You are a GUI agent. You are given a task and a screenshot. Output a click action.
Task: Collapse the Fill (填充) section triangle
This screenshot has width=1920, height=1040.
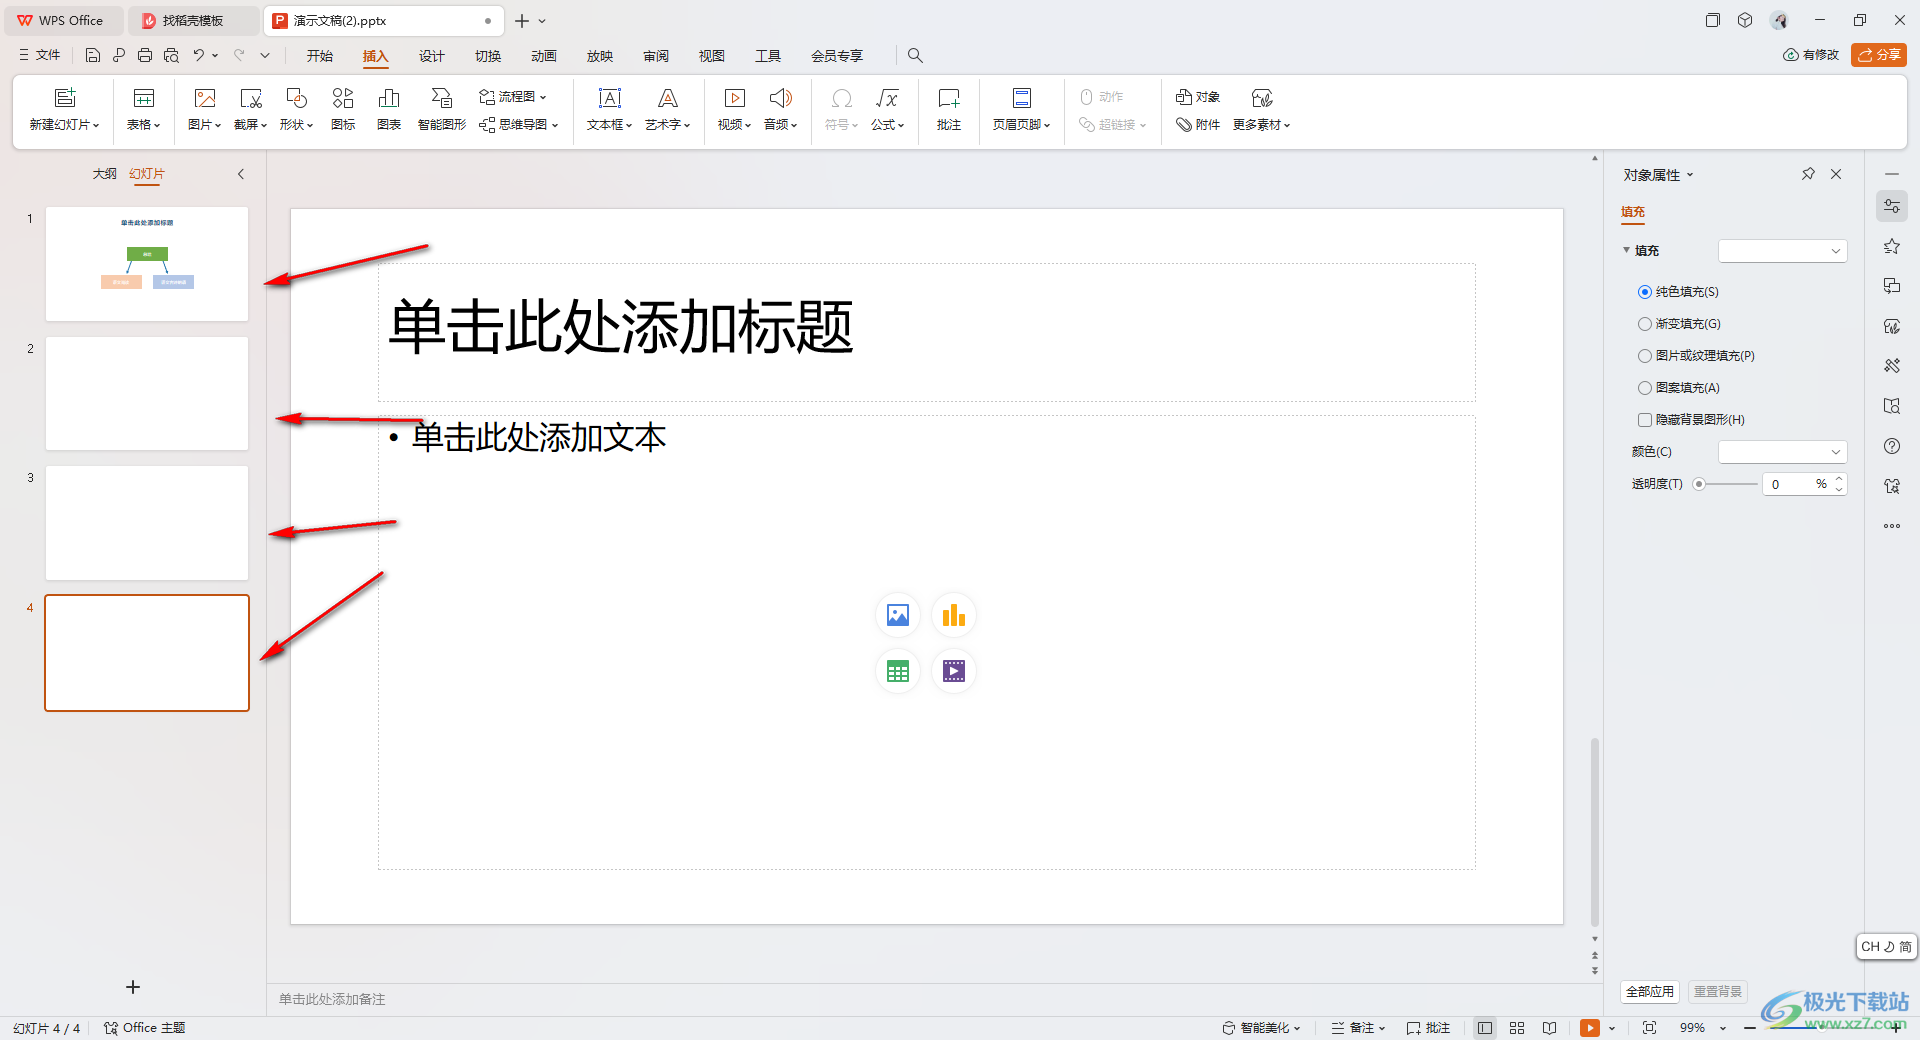point(1626,250)
